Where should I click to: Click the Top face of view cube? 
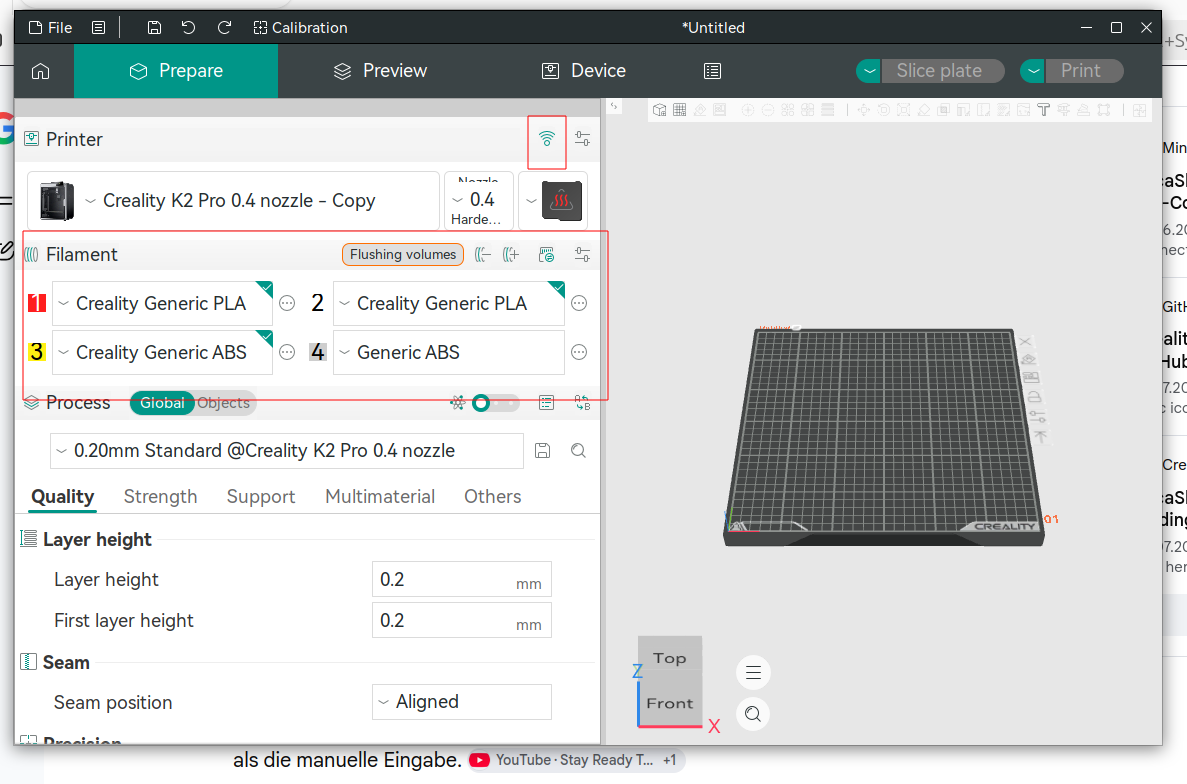coord(670,658)
